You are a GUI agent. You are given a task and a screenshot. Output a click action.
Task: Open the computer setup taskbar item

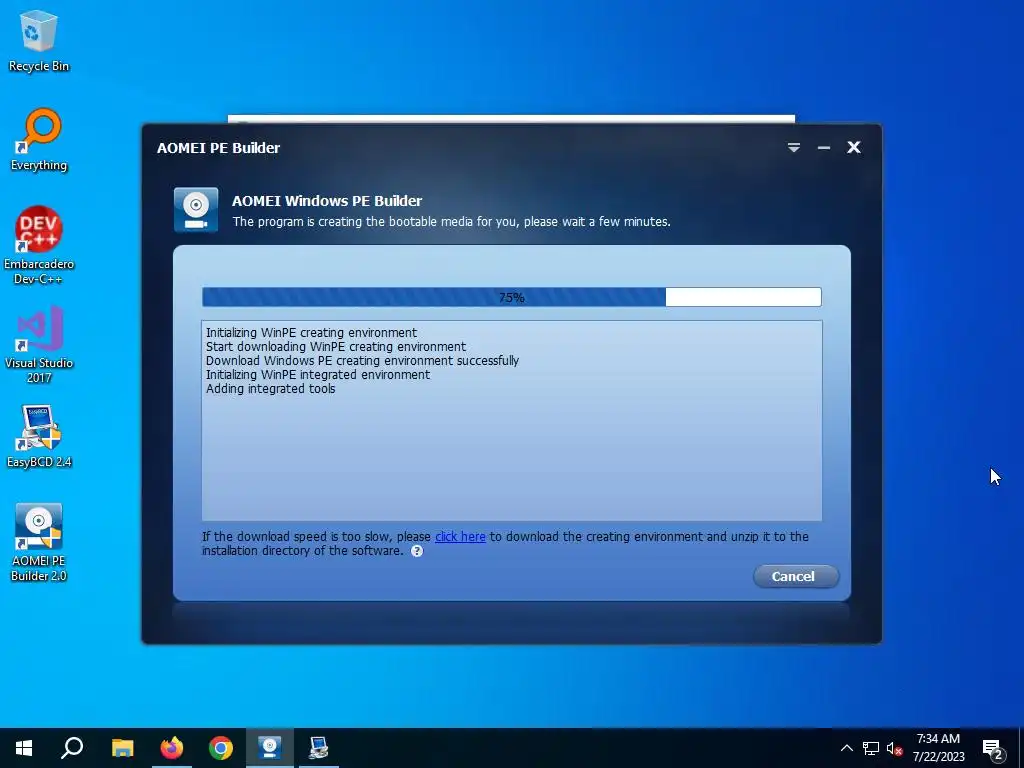(x=319, y=748)
